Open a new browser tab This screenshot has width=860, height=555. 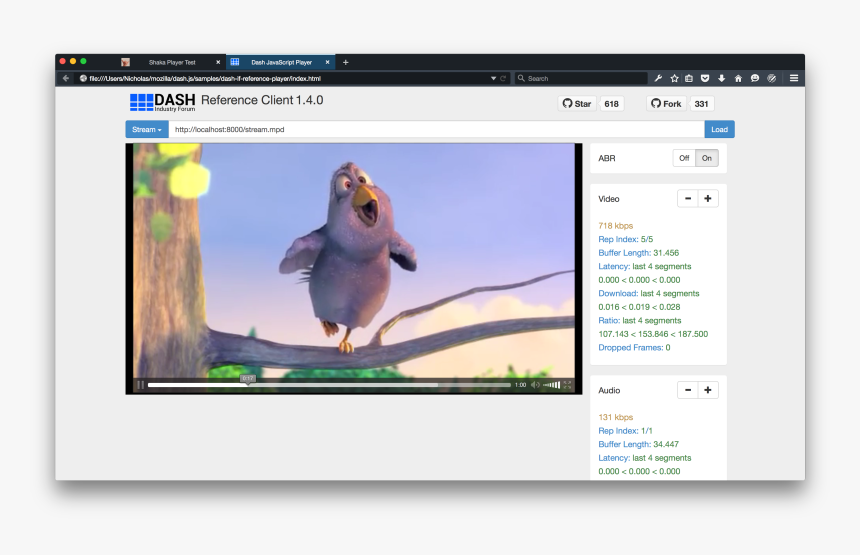coord(346,63)
